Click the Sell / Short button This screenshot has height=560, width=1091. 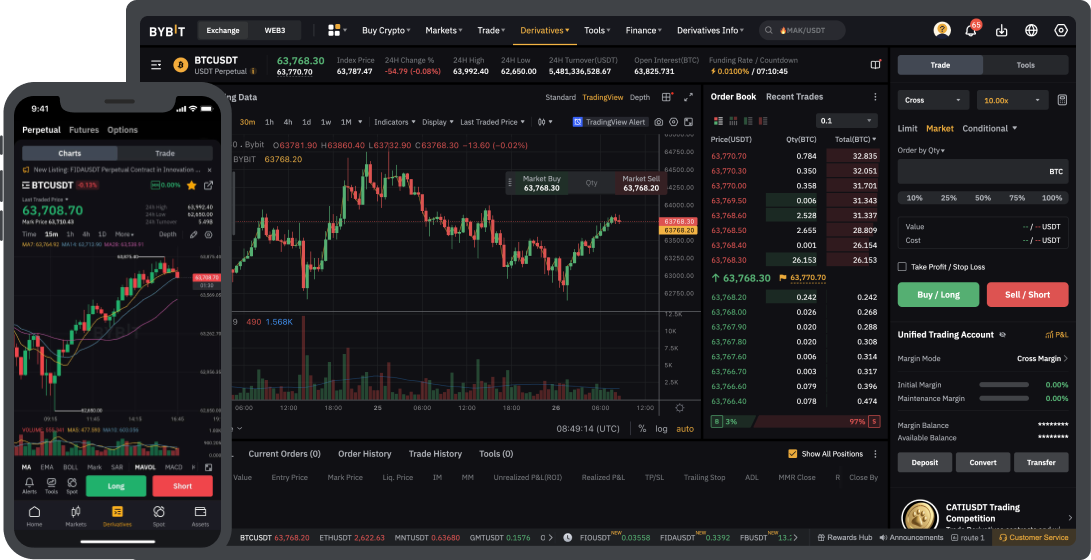(1028, 294)
